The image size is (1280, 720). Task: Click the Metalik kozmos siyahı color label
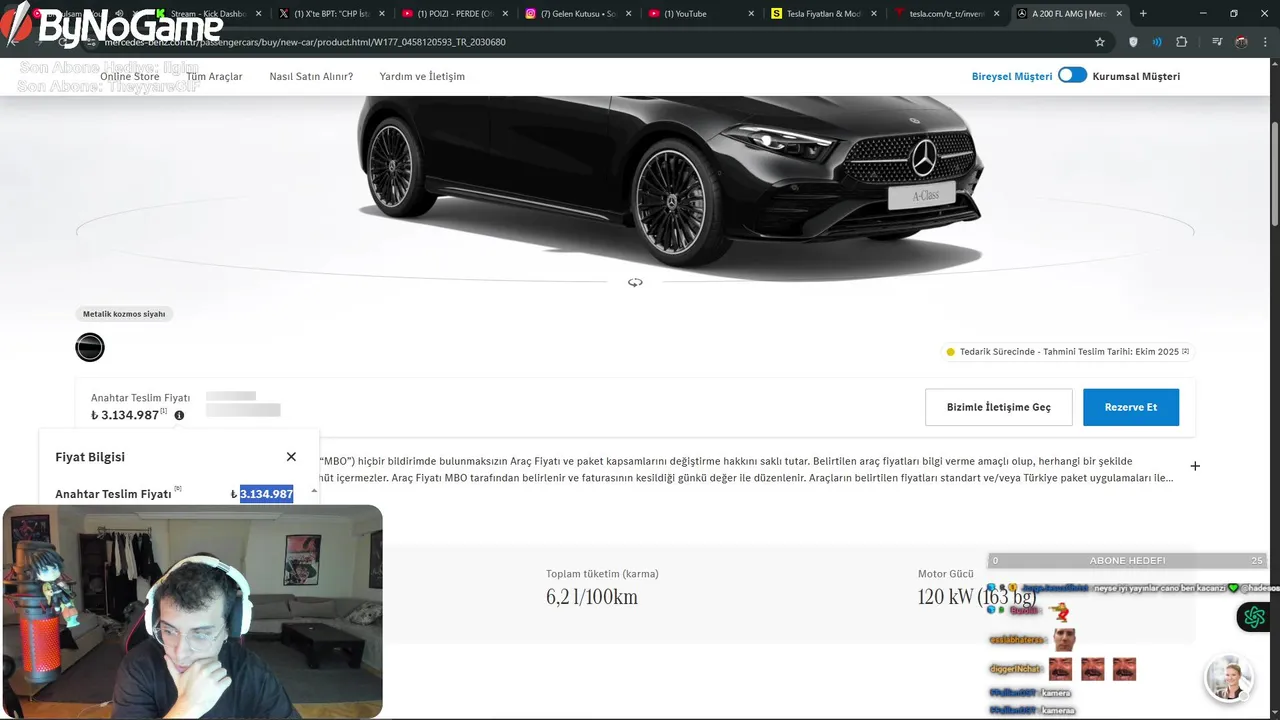click(x=124, y=314)
